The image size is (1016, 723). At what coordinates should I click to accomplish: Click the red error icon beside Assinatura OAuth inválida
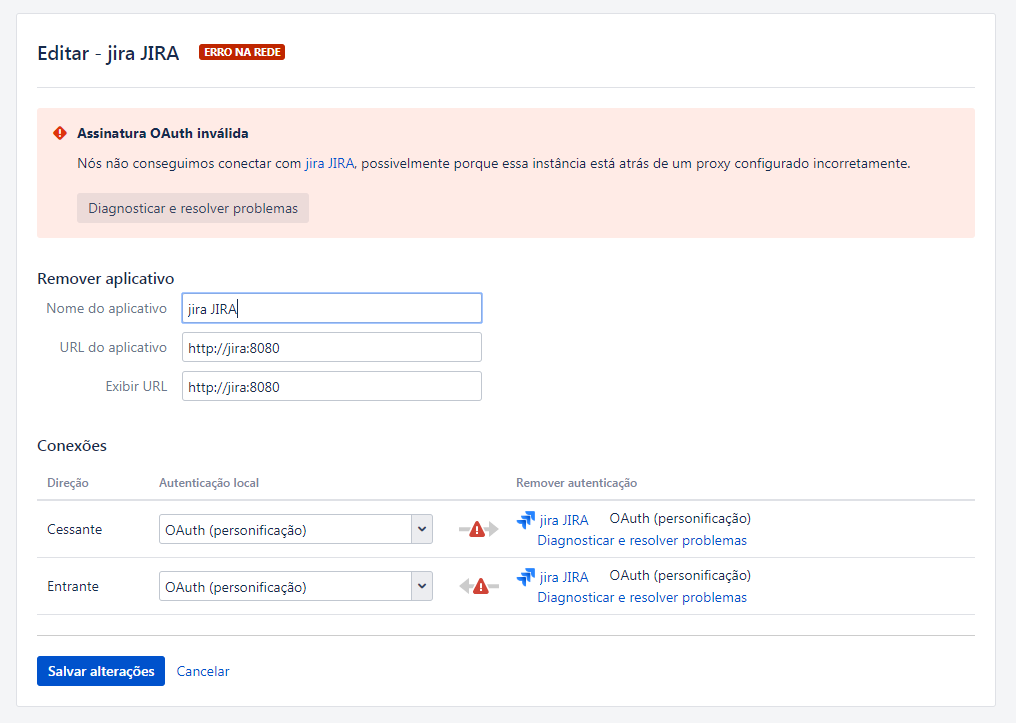click(60, 133)
